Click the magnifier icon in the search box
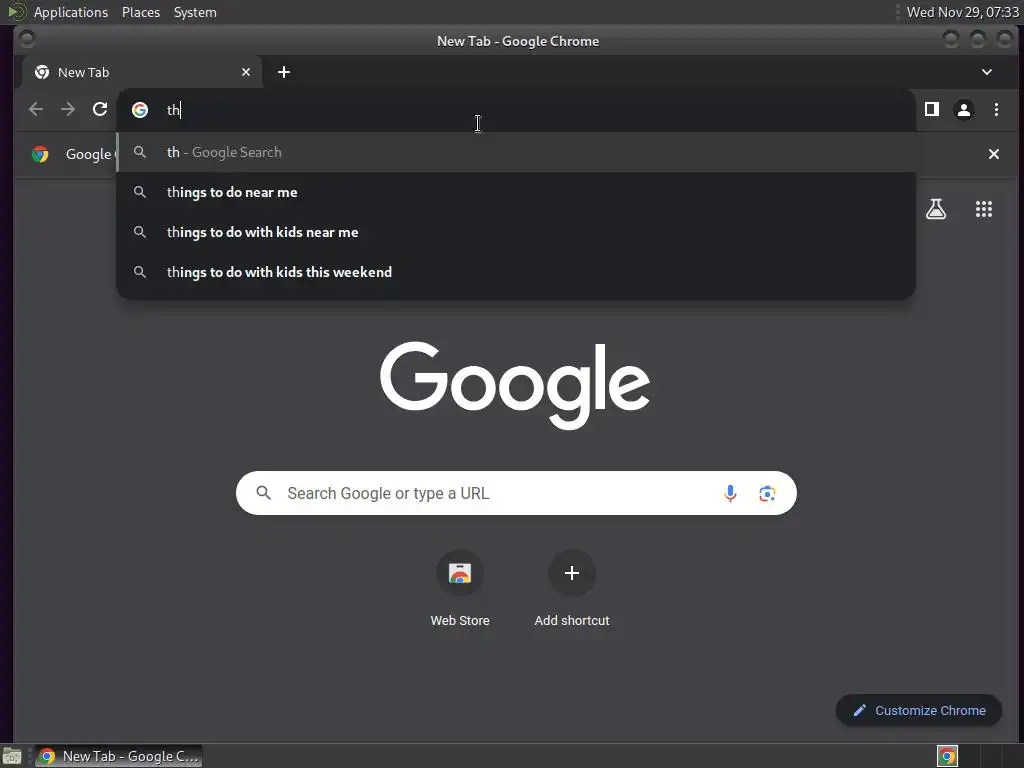1024x768 pixels. click(x=263, y=493)
